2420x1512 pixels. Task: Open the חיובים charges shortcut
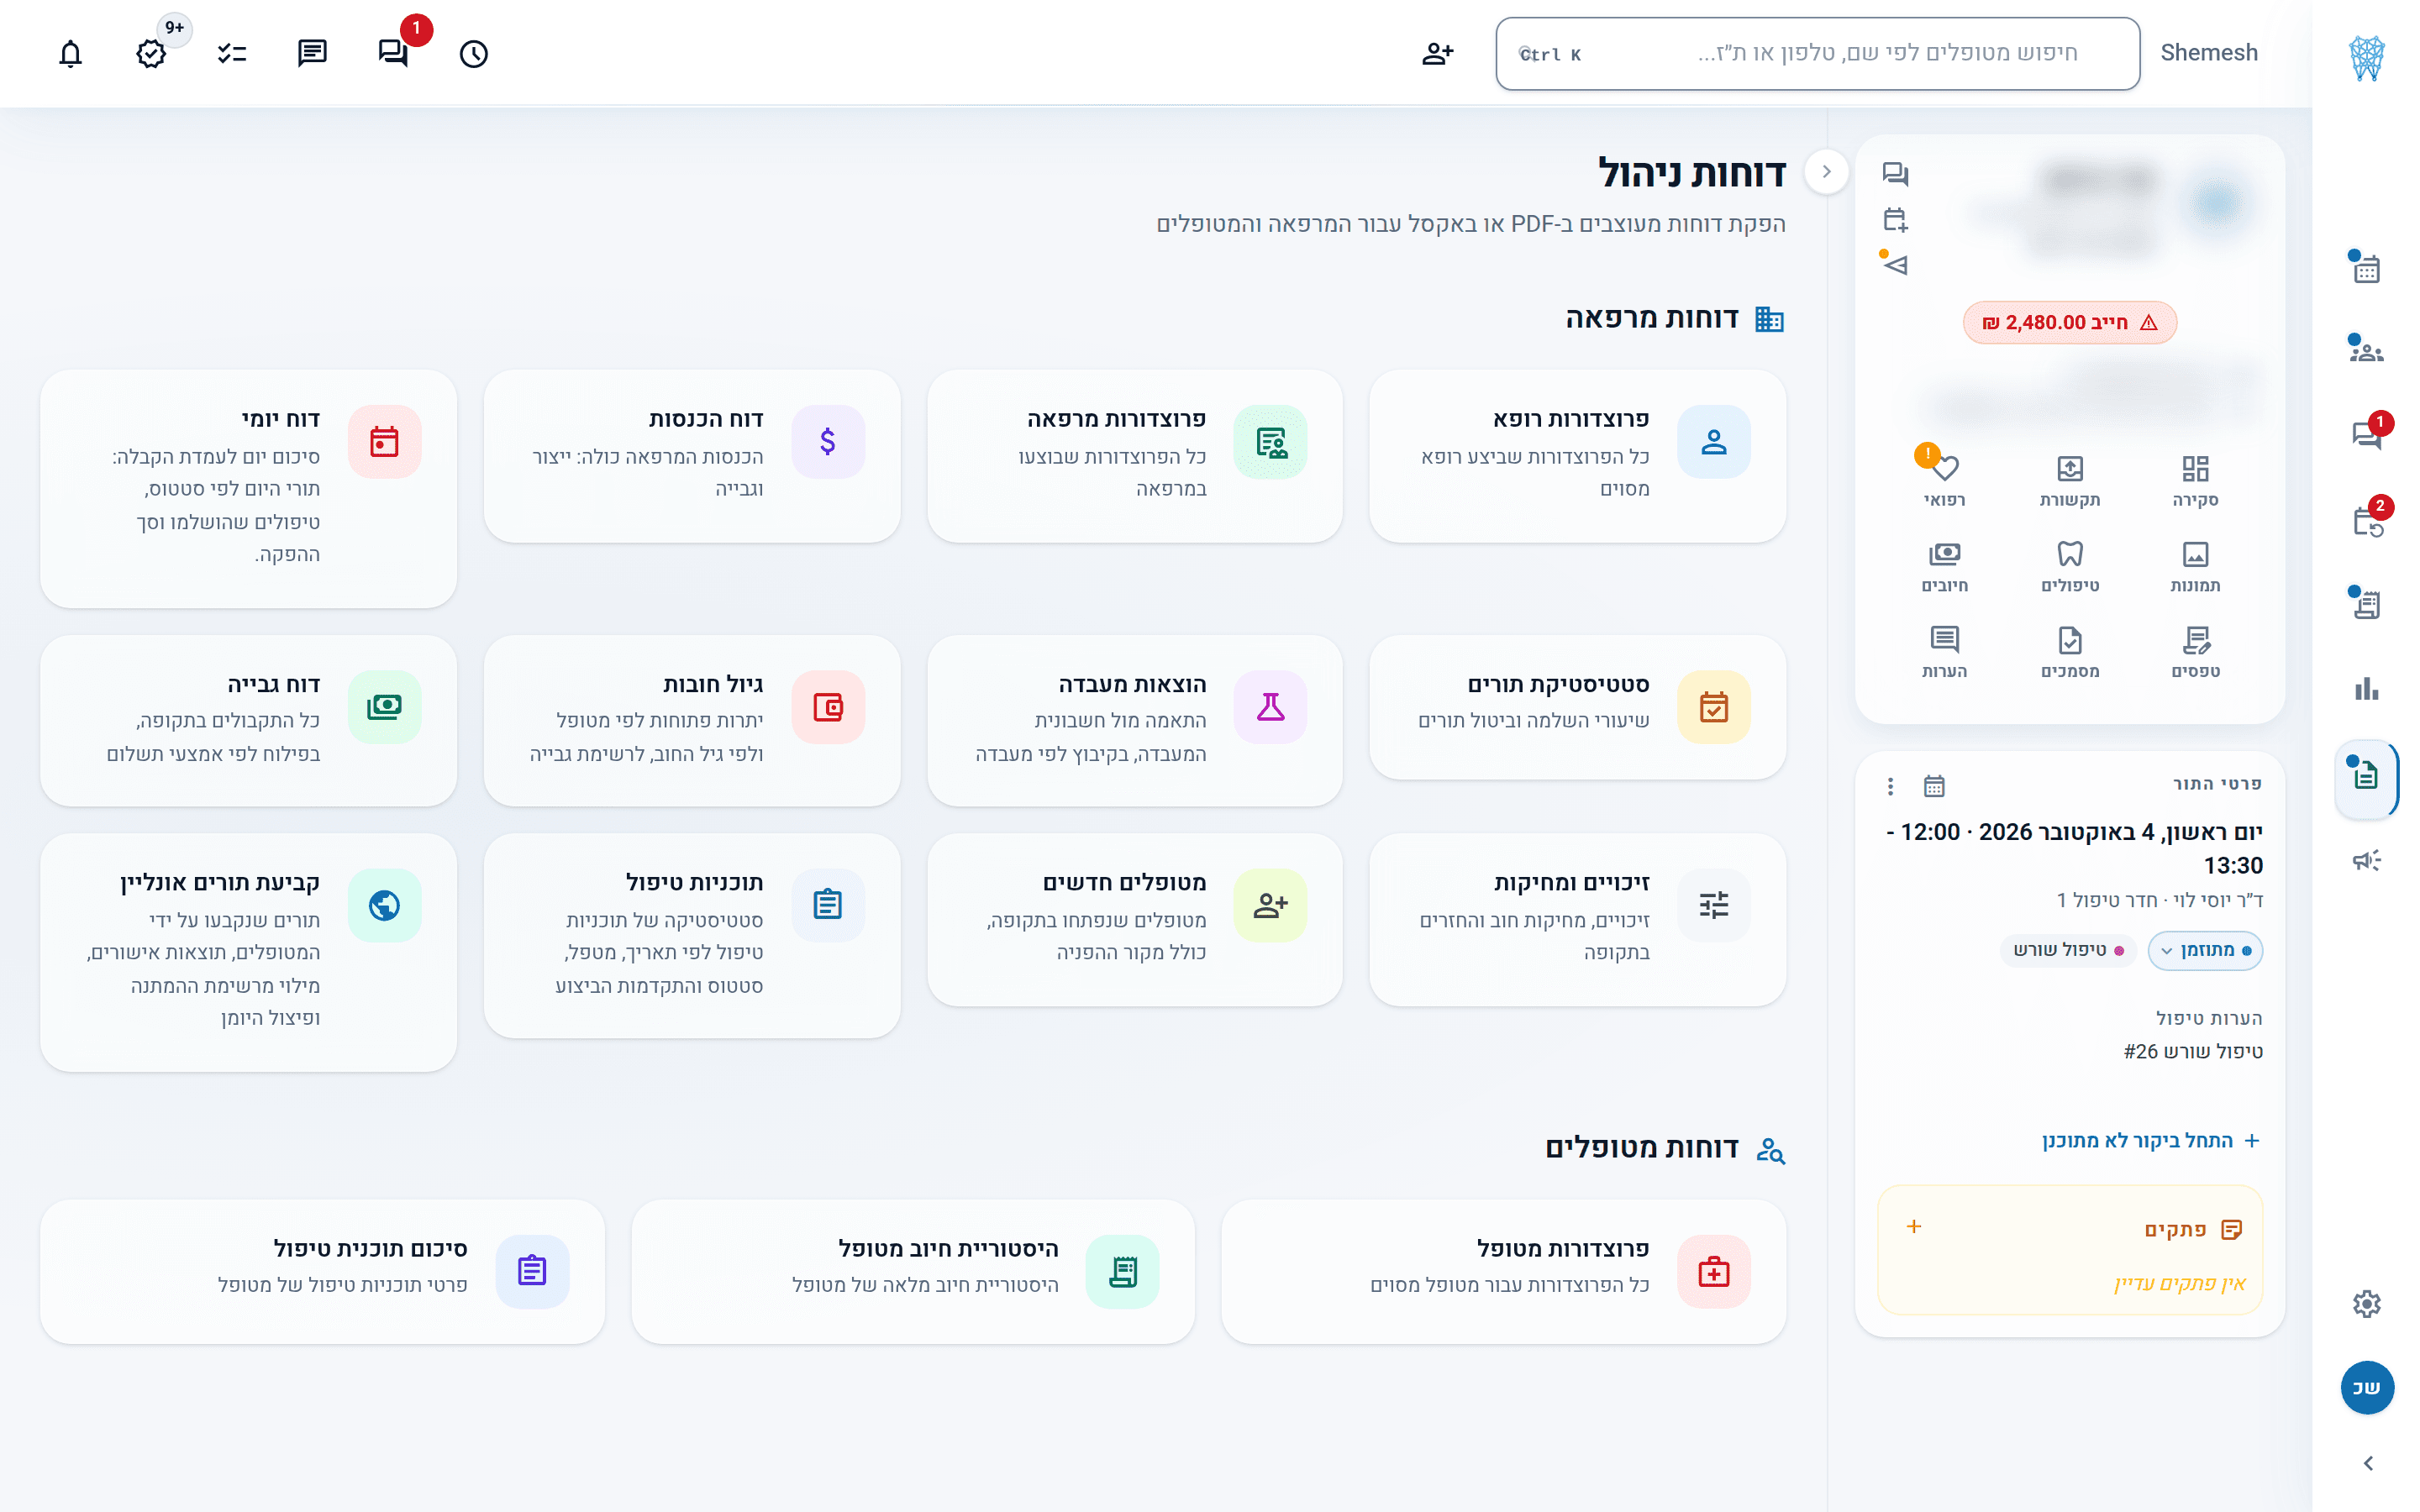1944,566
